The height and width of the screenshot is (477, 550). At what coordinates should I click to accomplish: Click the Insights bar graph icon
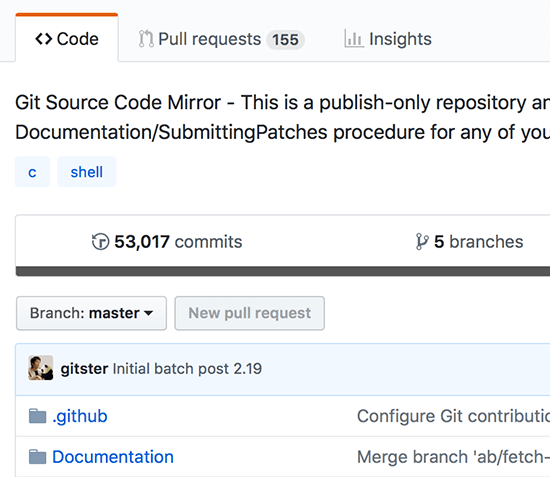pyautogui.click(x=354, y=39)
